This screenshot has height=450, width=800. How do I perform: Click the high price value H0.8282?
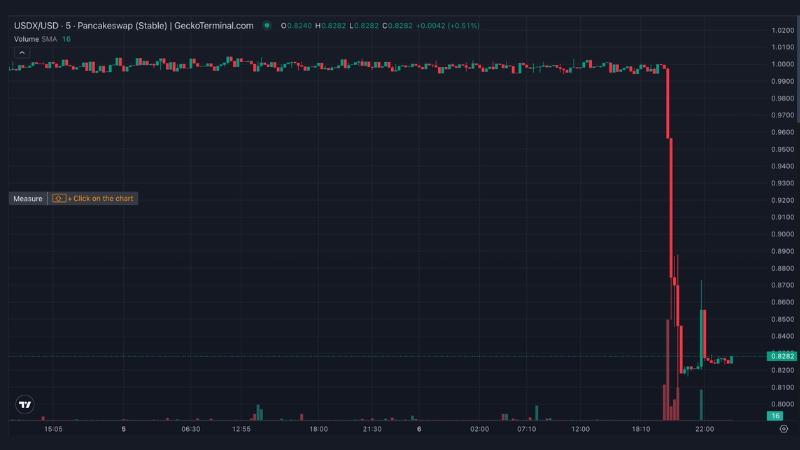330,26
